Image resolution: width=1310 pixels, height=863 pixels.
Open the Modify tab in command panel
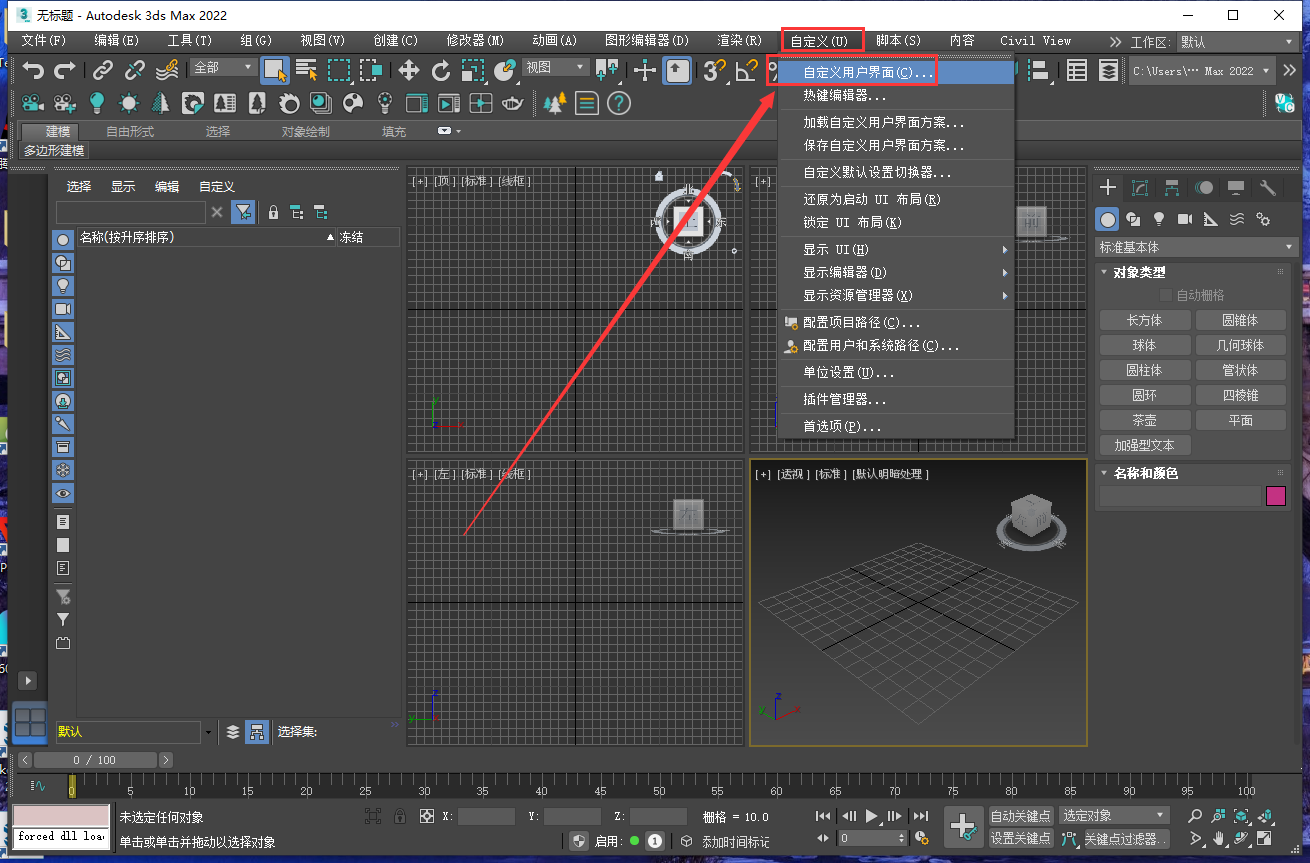tap(1139, 188)
